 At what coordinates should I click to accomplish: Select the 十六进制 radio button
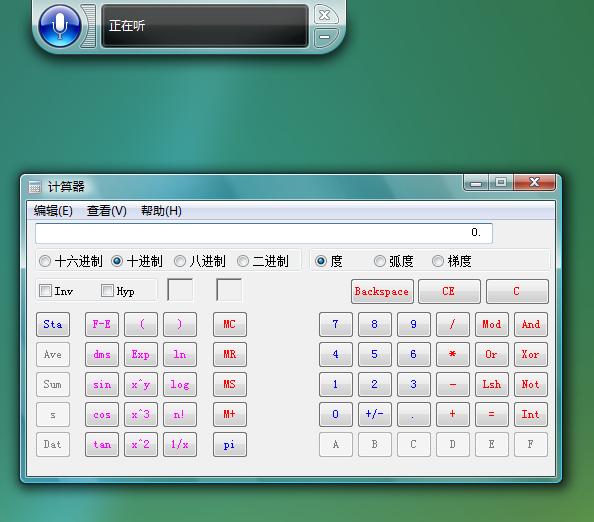coord(45,261)
